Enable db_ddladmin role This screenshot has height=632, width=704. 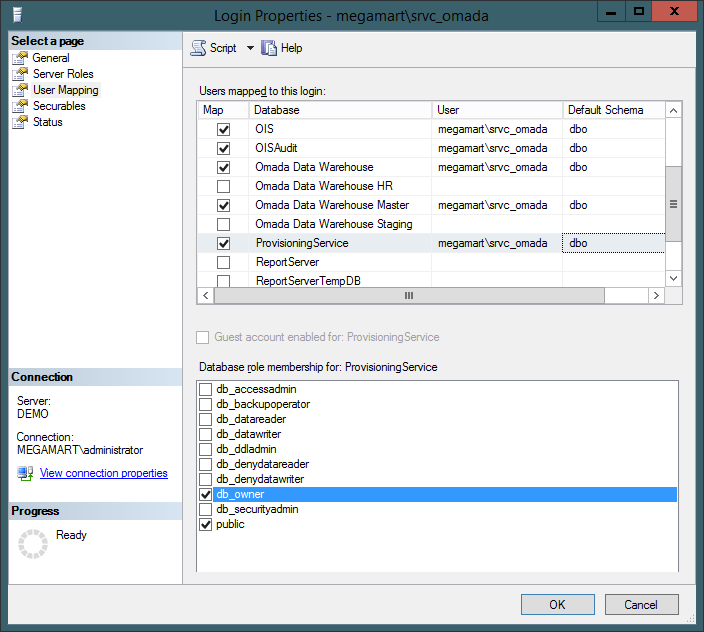pyautogui.click(x=205, y=449)
